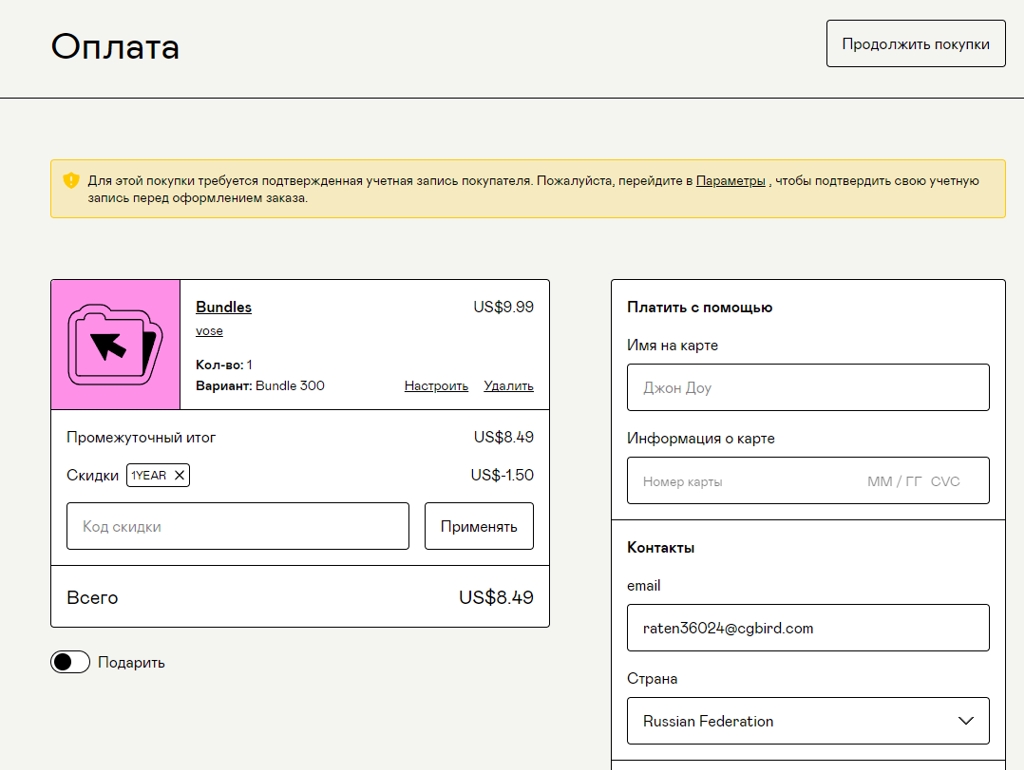
Task: Click the Удалить link
Action: [x=508, y=386]
